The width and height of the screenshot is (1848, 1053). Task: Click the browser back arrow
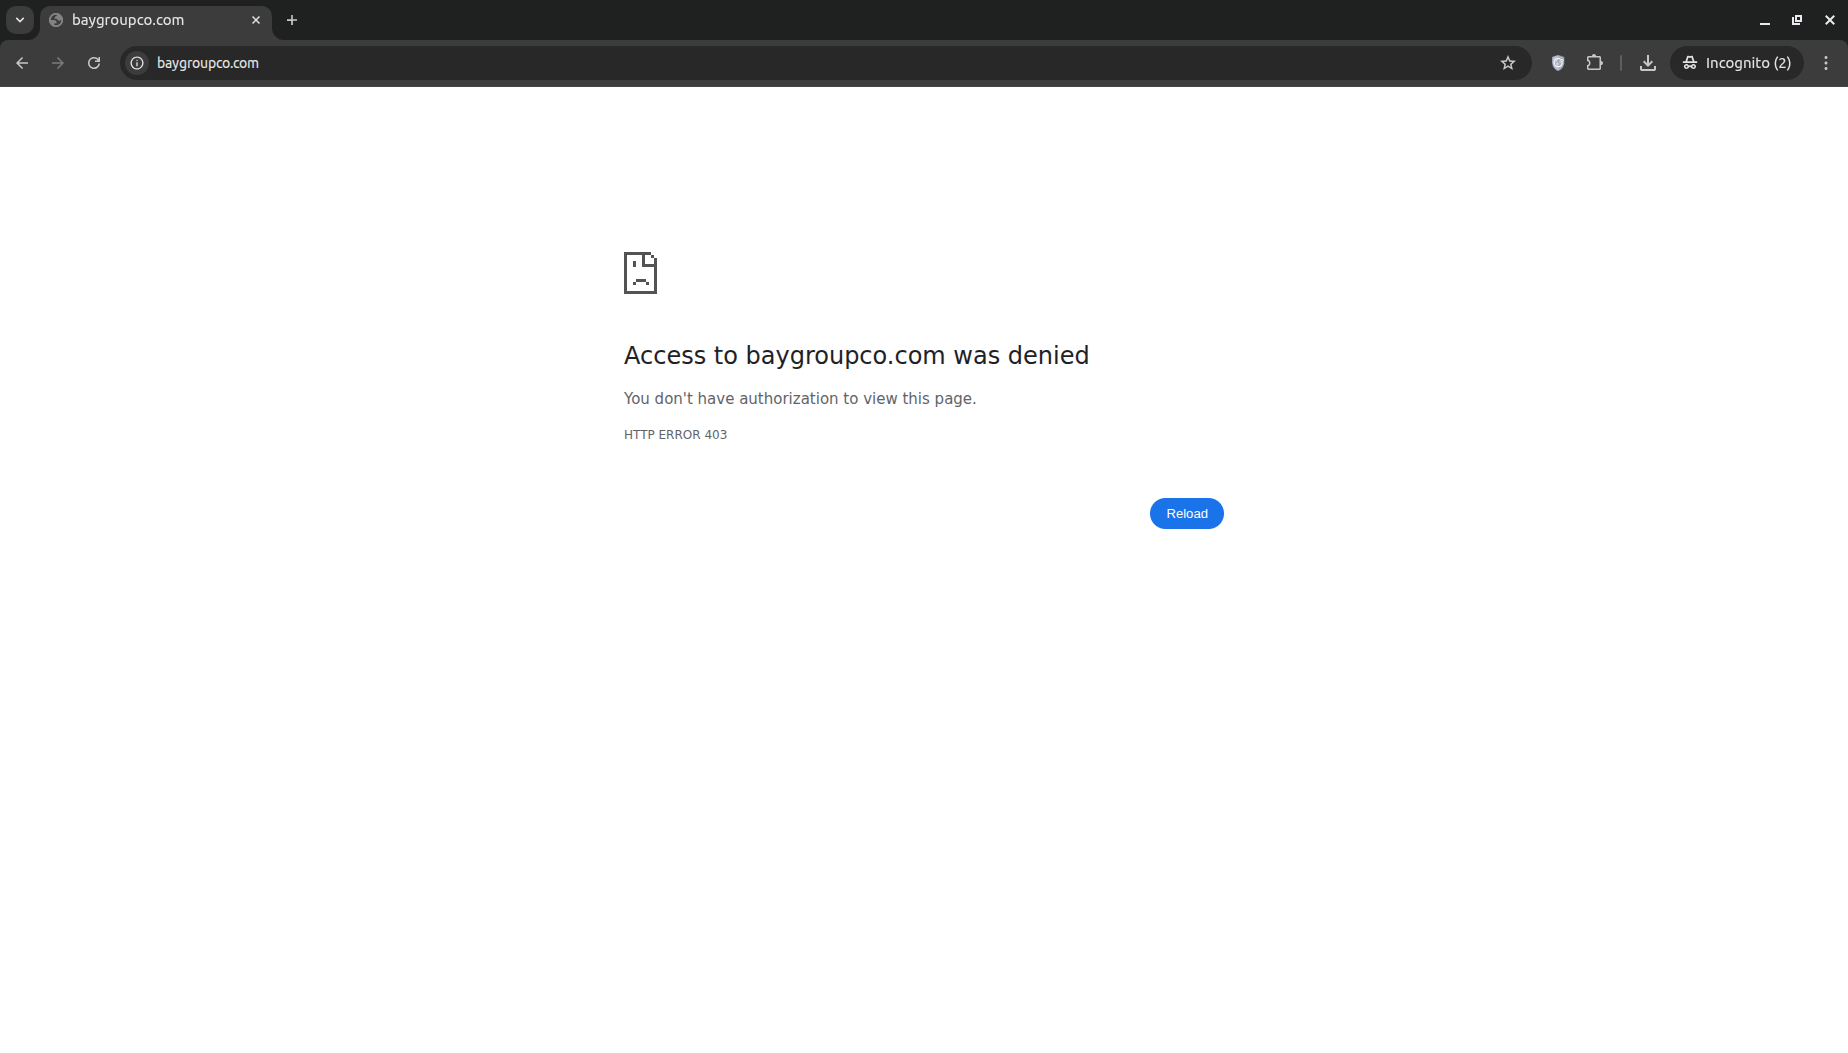(22, 63)
